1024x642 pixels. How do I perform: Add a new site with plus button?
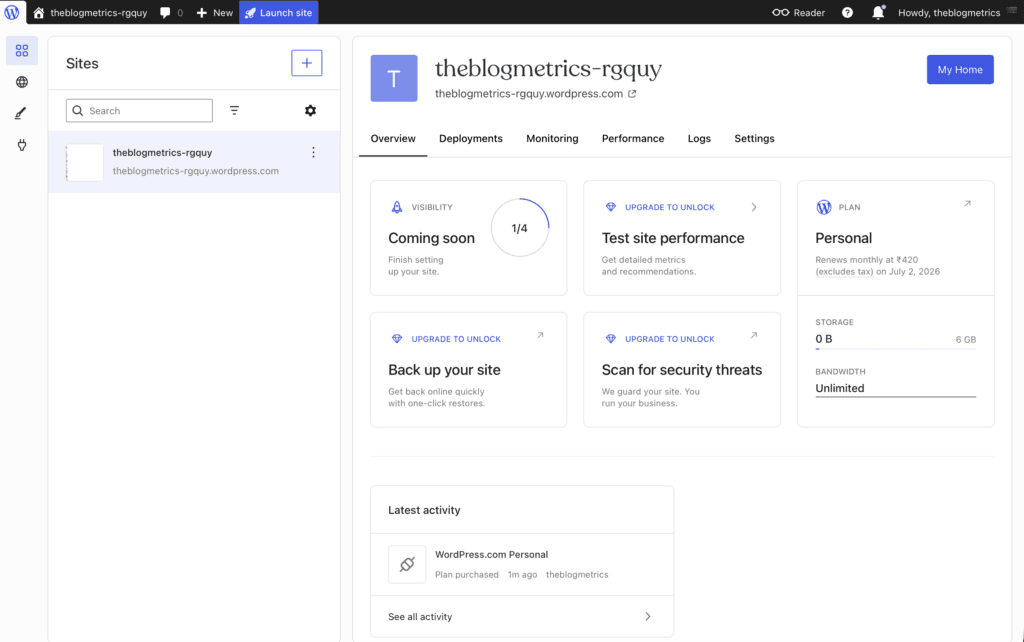tap(306, 63)
